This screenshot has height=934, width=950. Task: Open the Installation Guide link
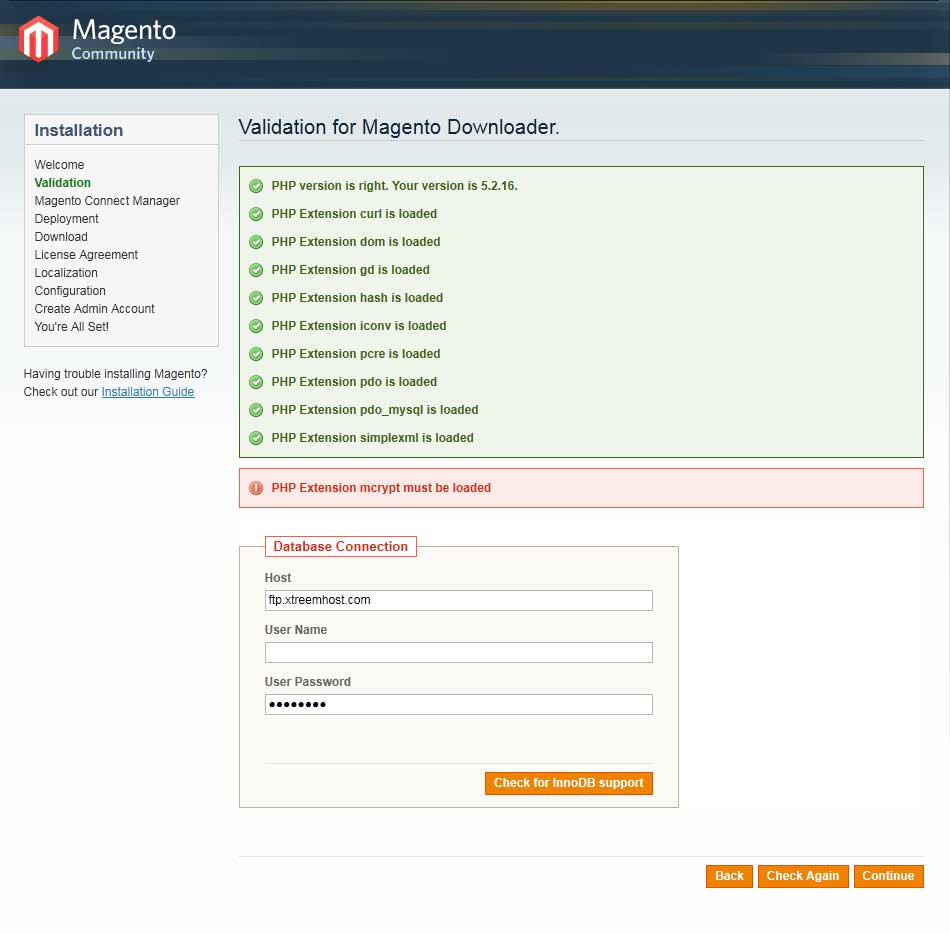pos(148,392)
